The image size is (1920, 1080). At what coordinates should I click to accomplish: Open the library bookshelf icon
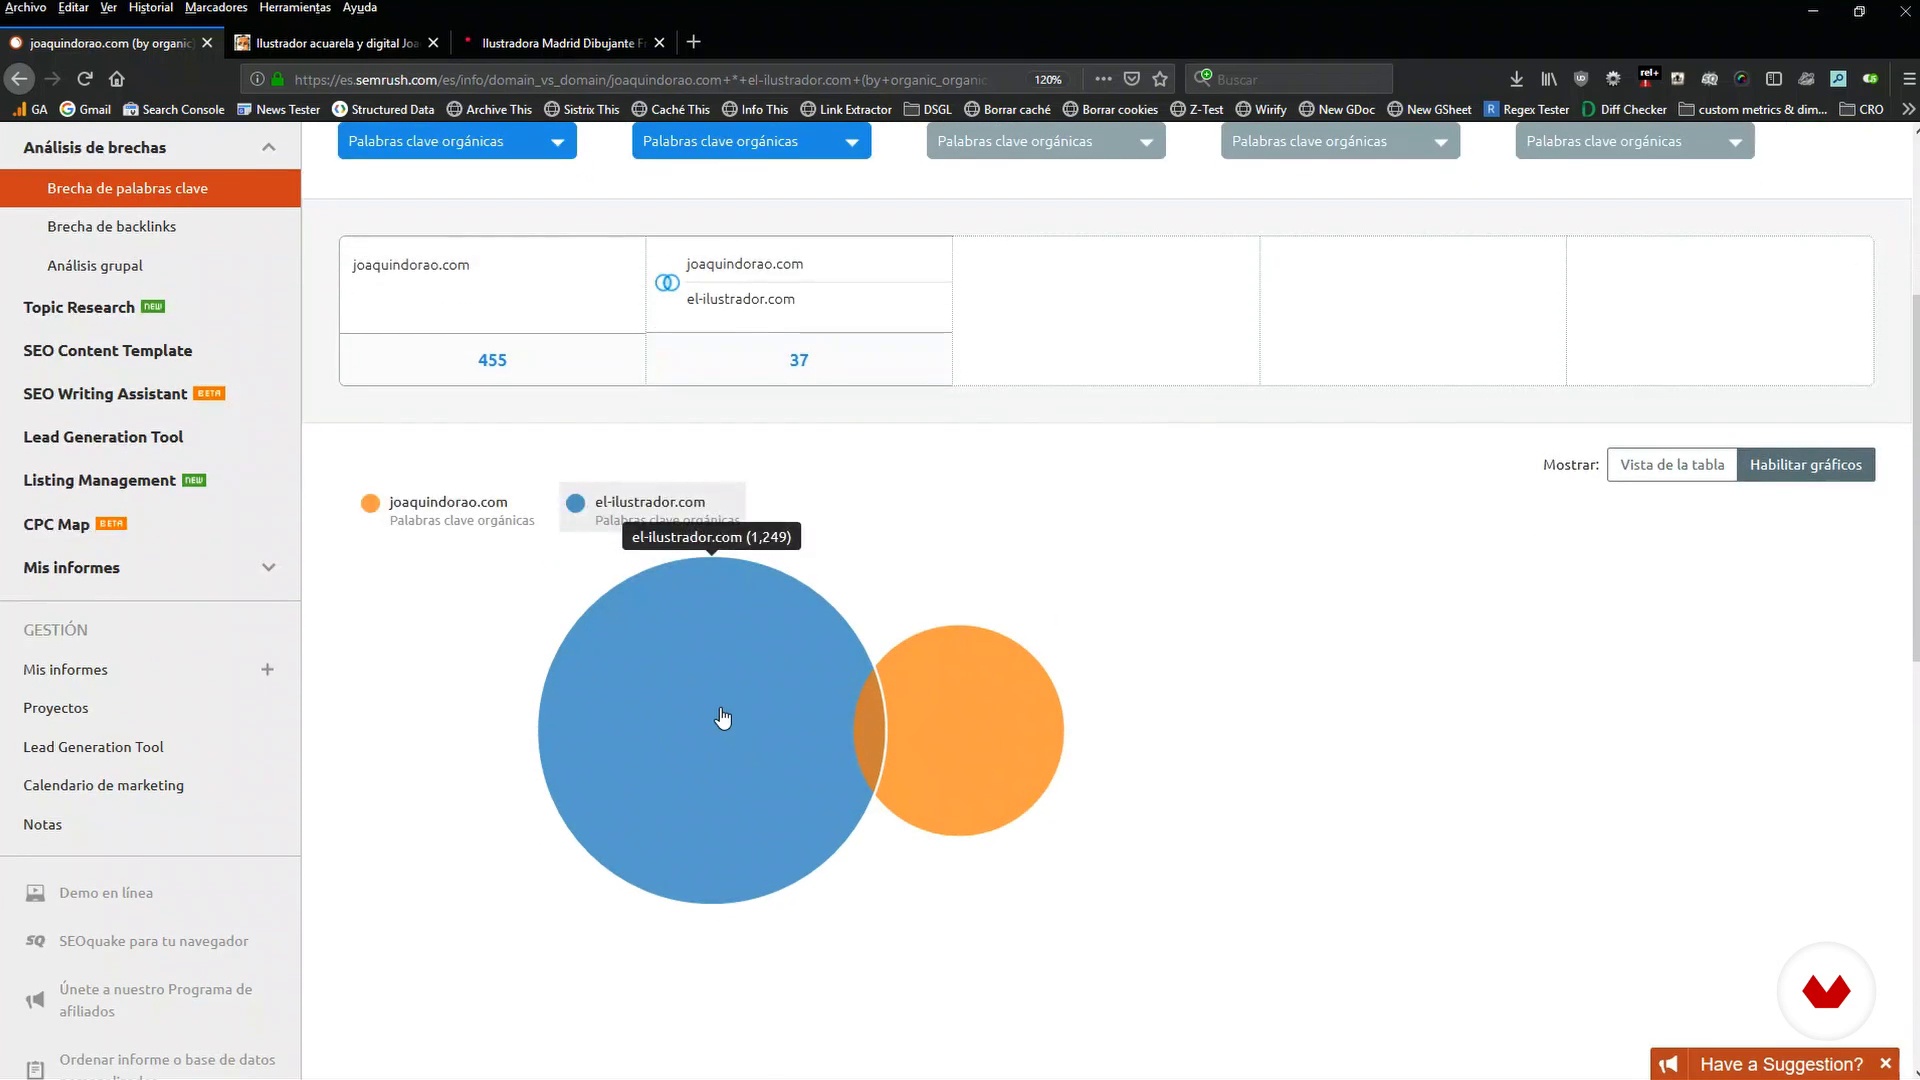pyautogui.click(x=1548, y=79)
